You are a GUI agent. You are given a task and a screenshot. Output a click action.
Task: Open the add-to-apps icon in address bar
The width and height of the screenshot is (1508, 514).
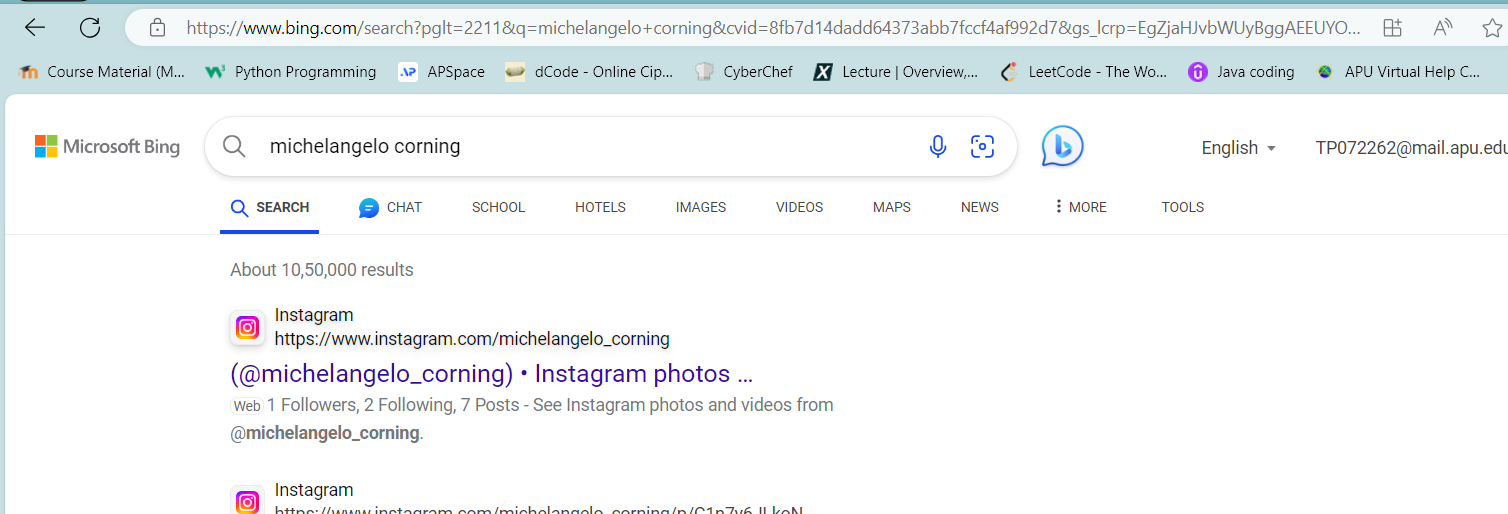tap(1392, 28)
